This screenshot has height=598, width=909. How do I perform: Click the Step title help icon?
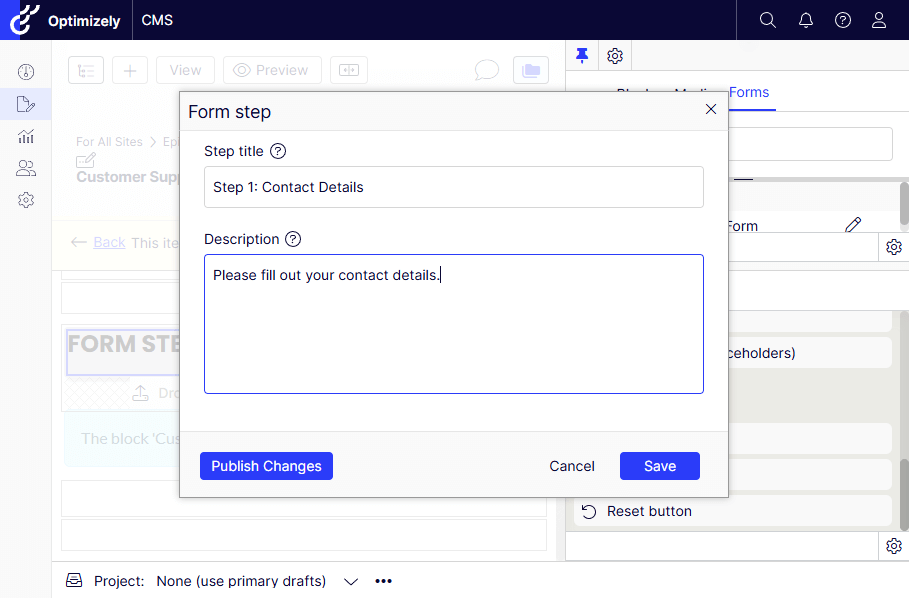(x=278, y=151)
